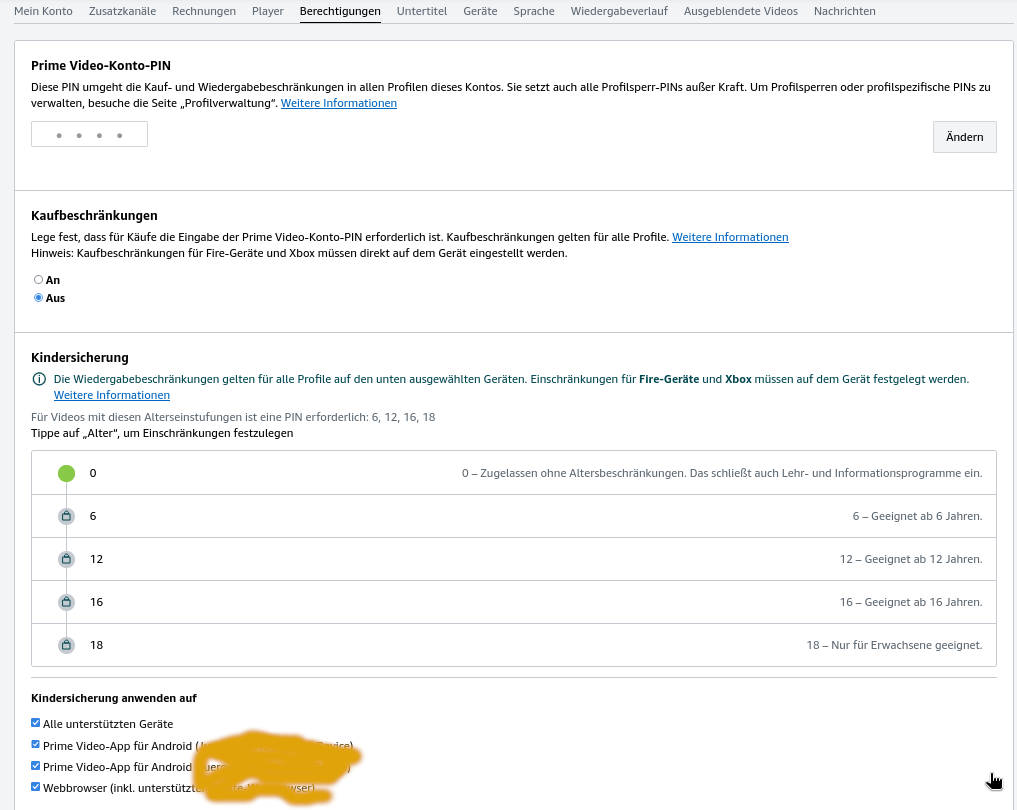
Task: Click the info icon under Kindersicherung
Action: (39, 380)
